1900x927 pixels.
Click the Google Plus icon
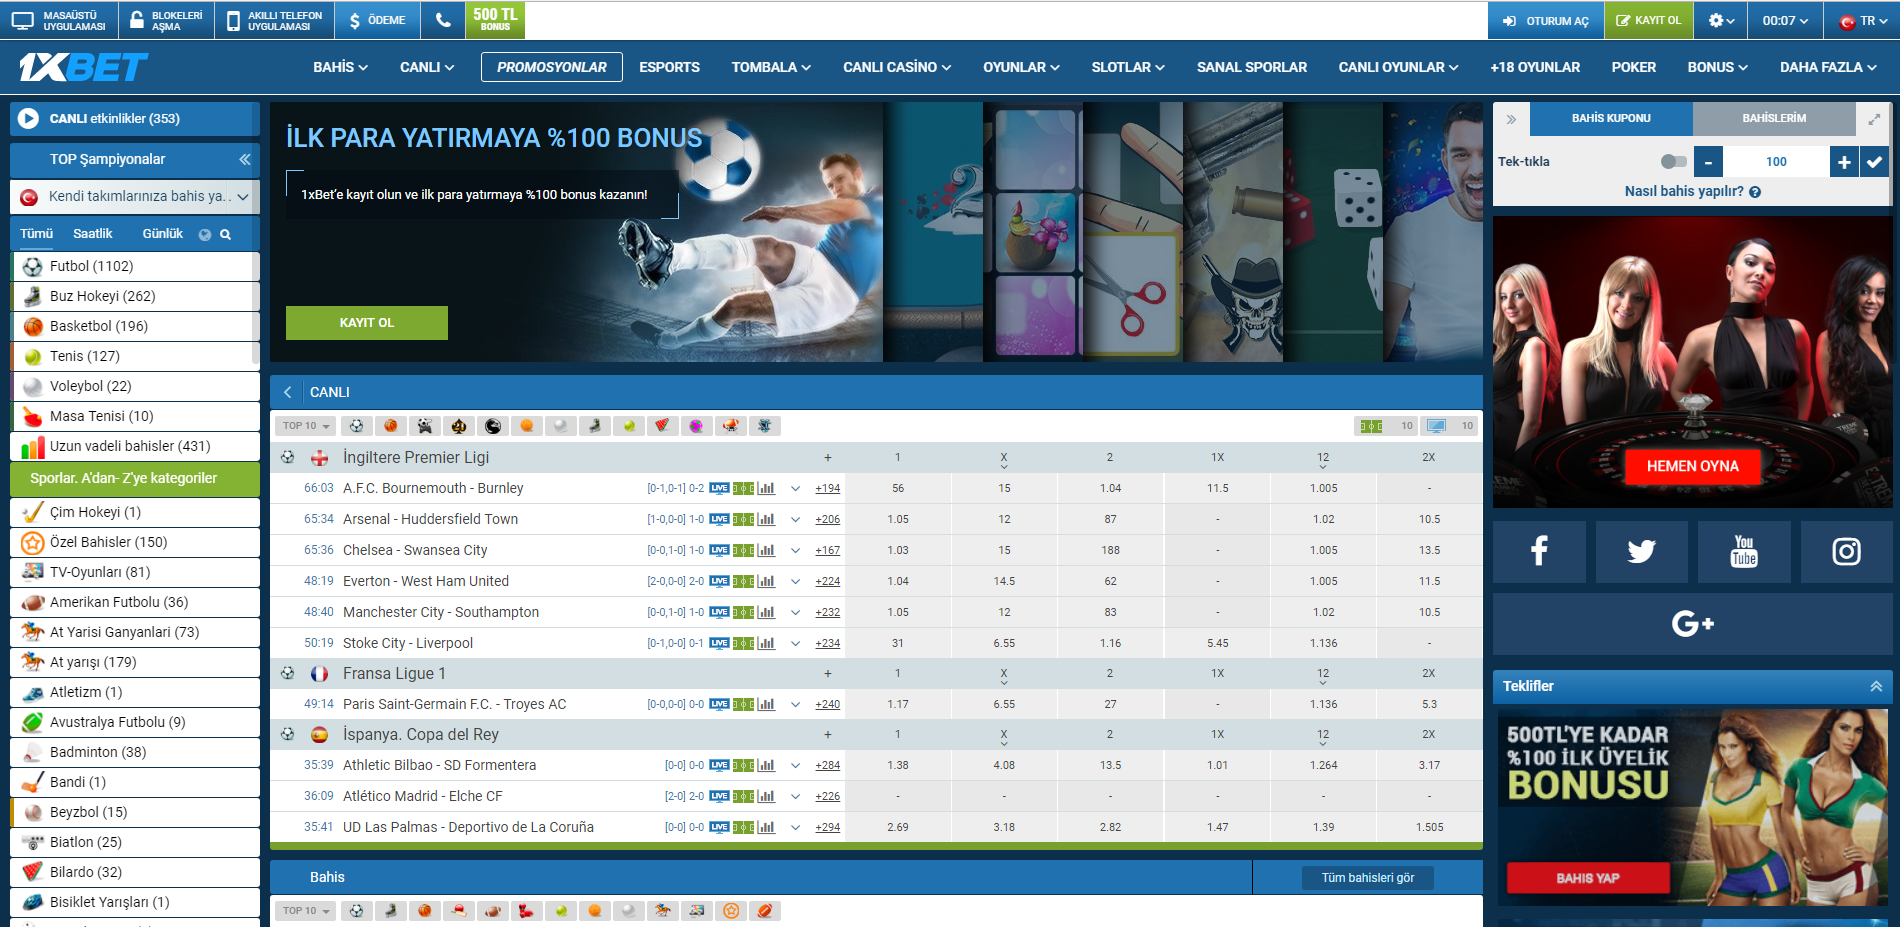point(1692,624)
